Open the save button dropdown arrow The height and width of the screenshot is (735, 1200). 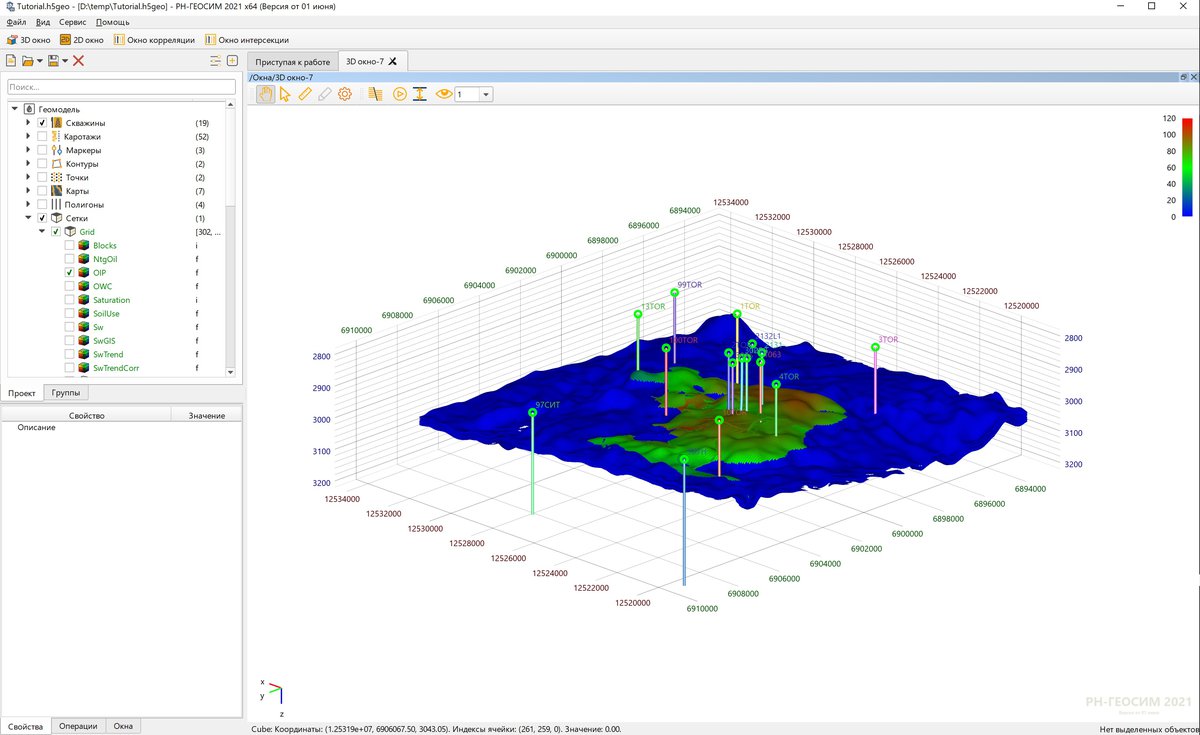click(x=66, y=60)
